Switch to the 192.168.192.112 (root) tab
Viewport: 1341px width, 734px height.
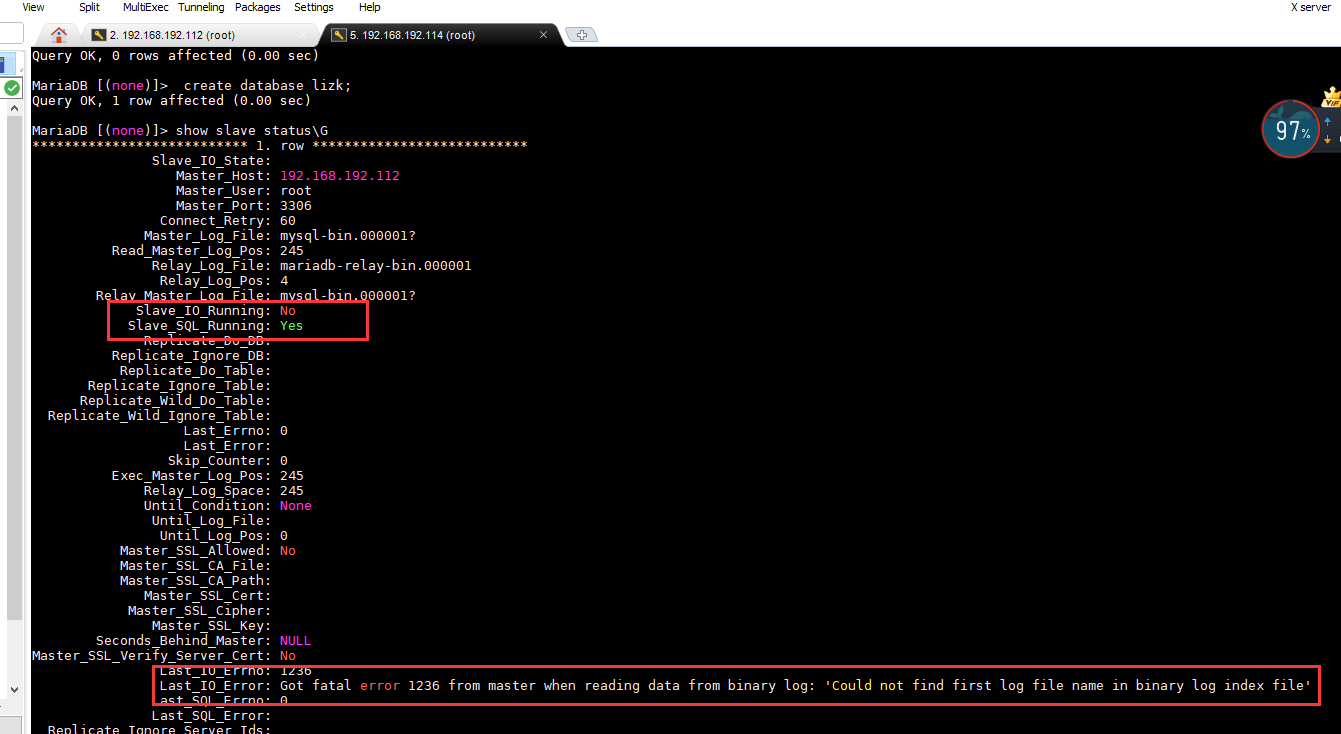(200, 35)
